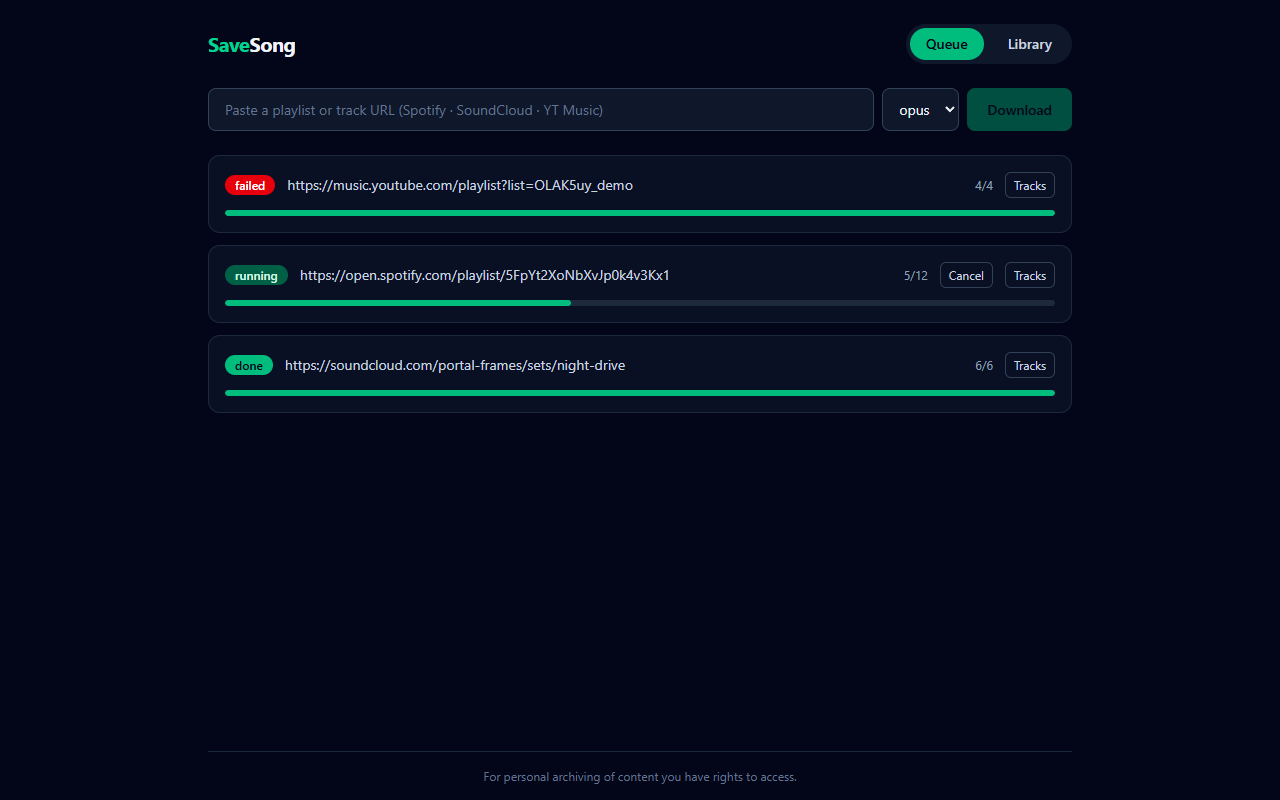The width and height of the screenshot is (1280, 800).
Task: Click the YouTube playlist progress bar
Action: 640,213
